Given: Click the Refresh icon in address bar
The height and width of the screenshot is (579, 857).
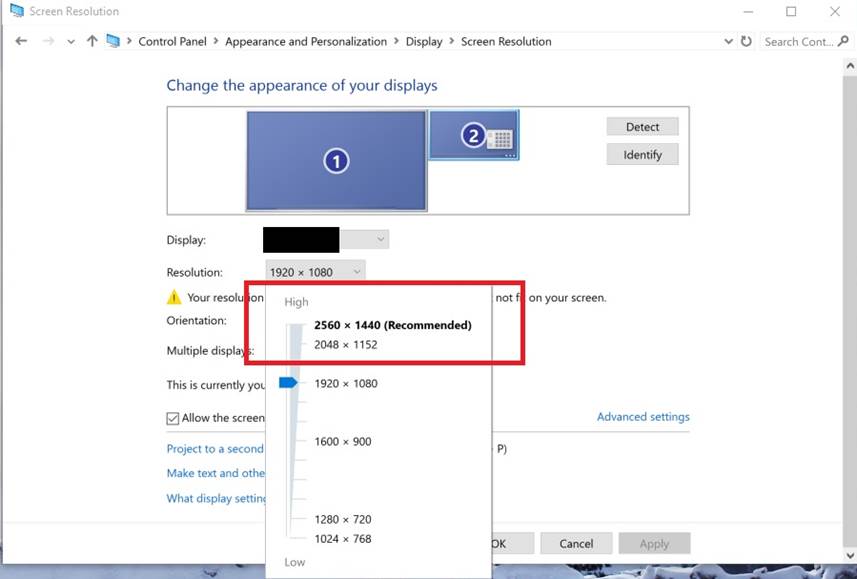Looking at the screenshot, I should click(x=746, y=41).
